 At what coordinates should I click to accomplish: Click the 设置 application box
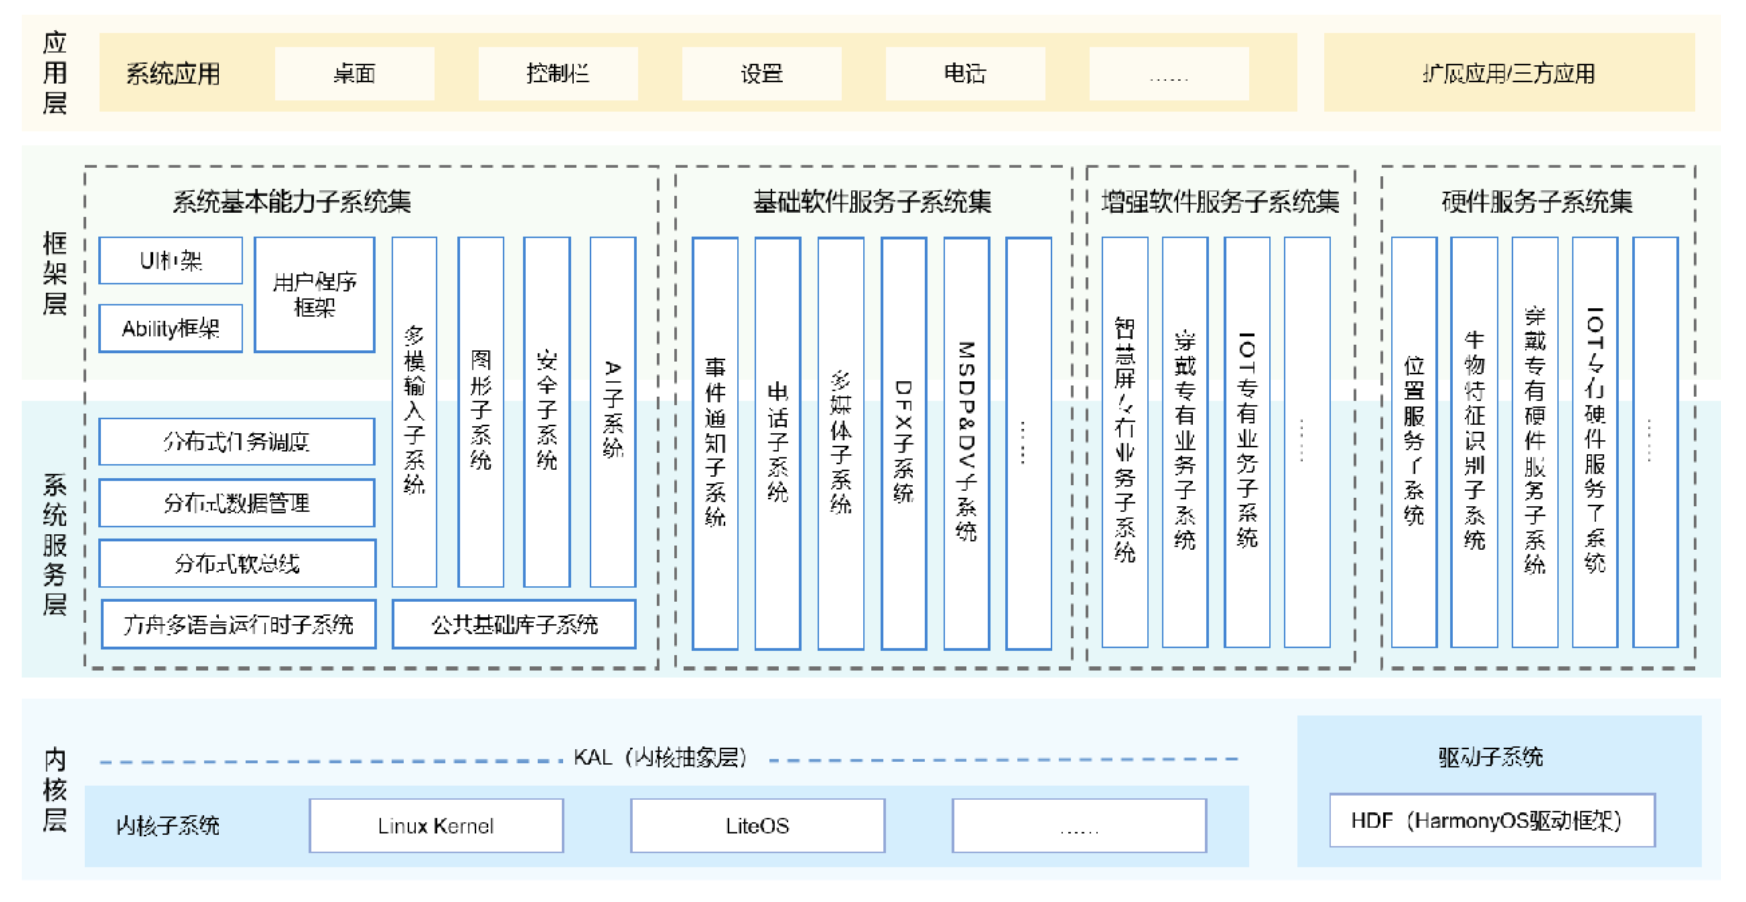[761, 73]
